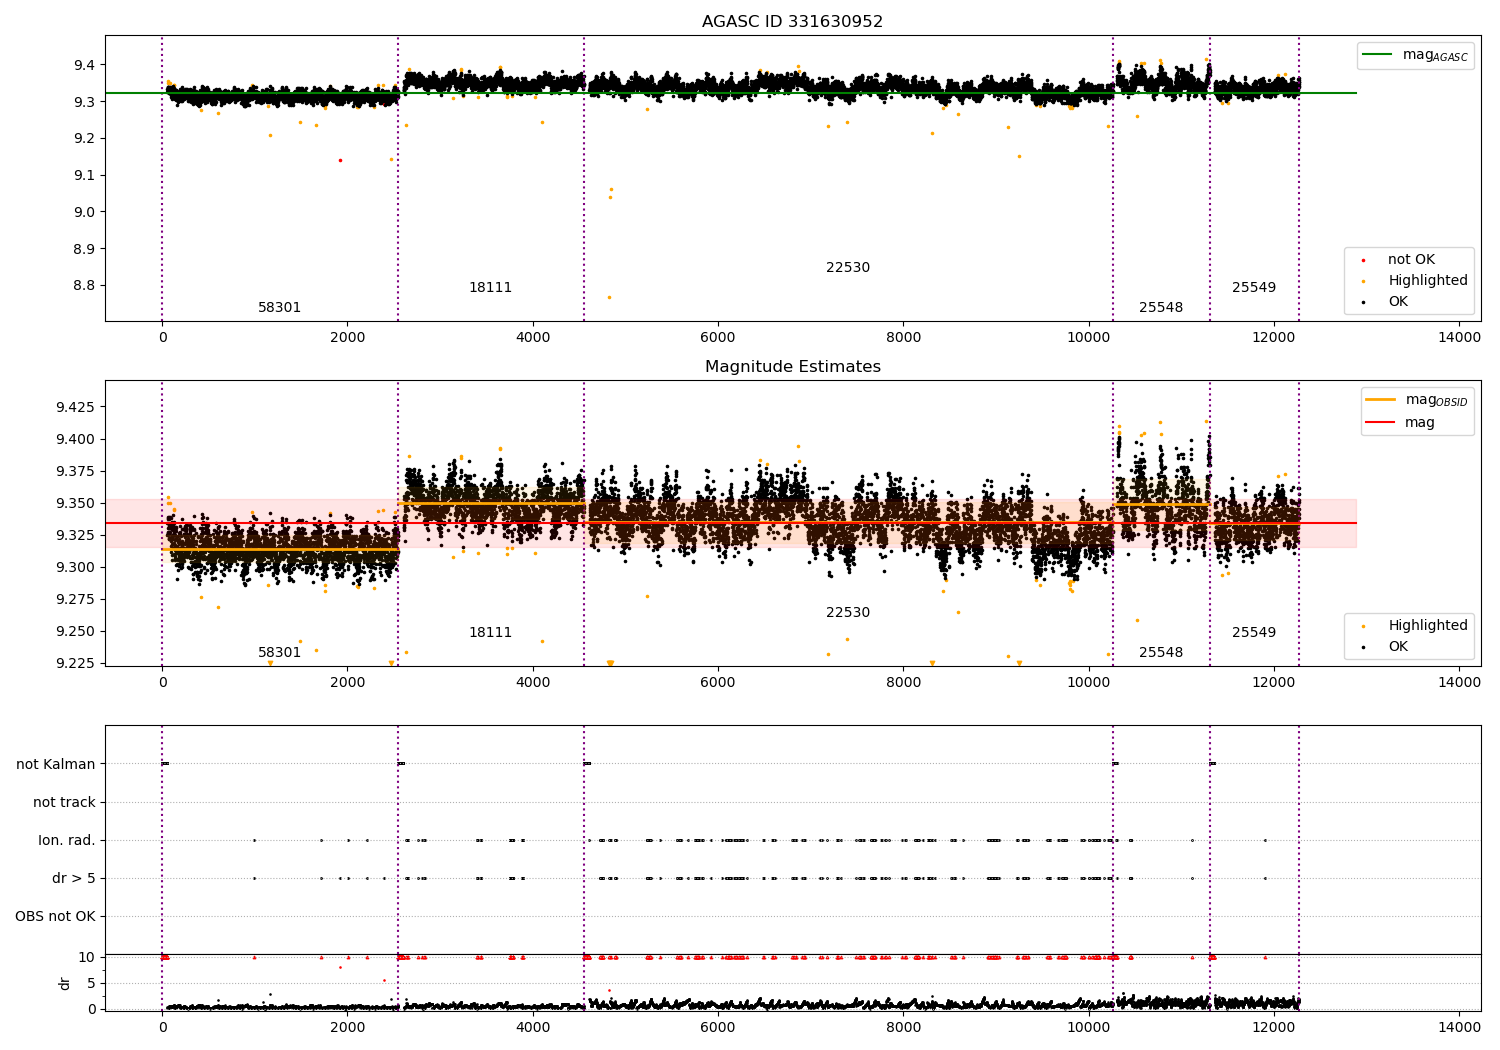Click y-axis tick 10 on the dr plot
Image resolution: width=1500 pixels, height=1050 pixels.
click(x=87, y=957)
